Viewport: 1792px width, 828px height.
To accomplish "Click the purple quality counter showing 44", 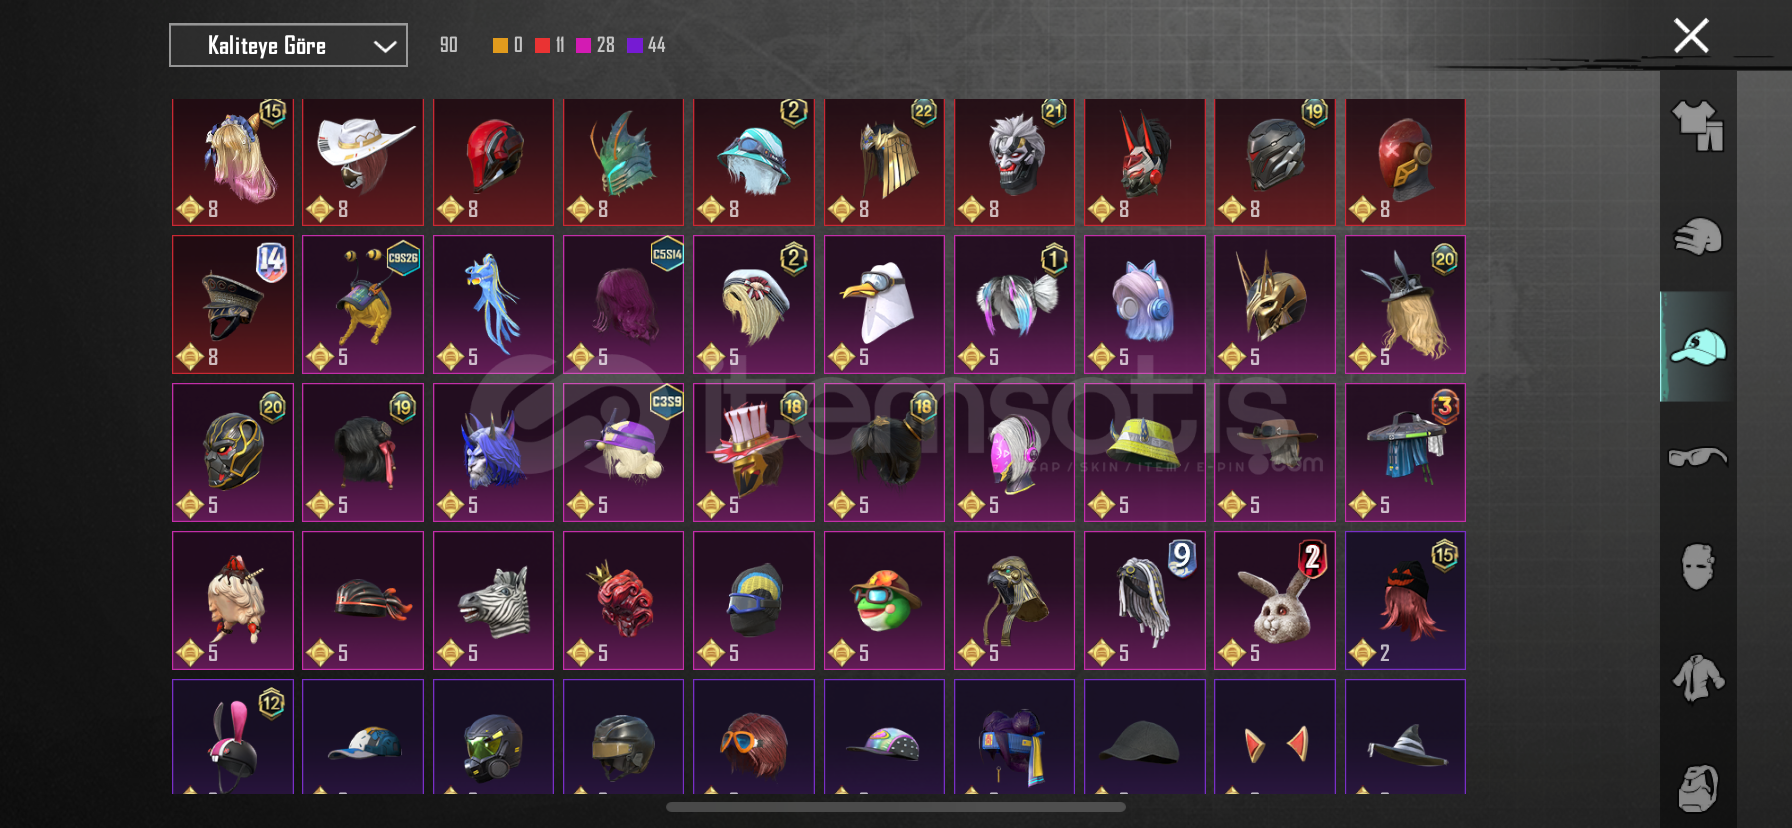I will click(x=646, y=45).
